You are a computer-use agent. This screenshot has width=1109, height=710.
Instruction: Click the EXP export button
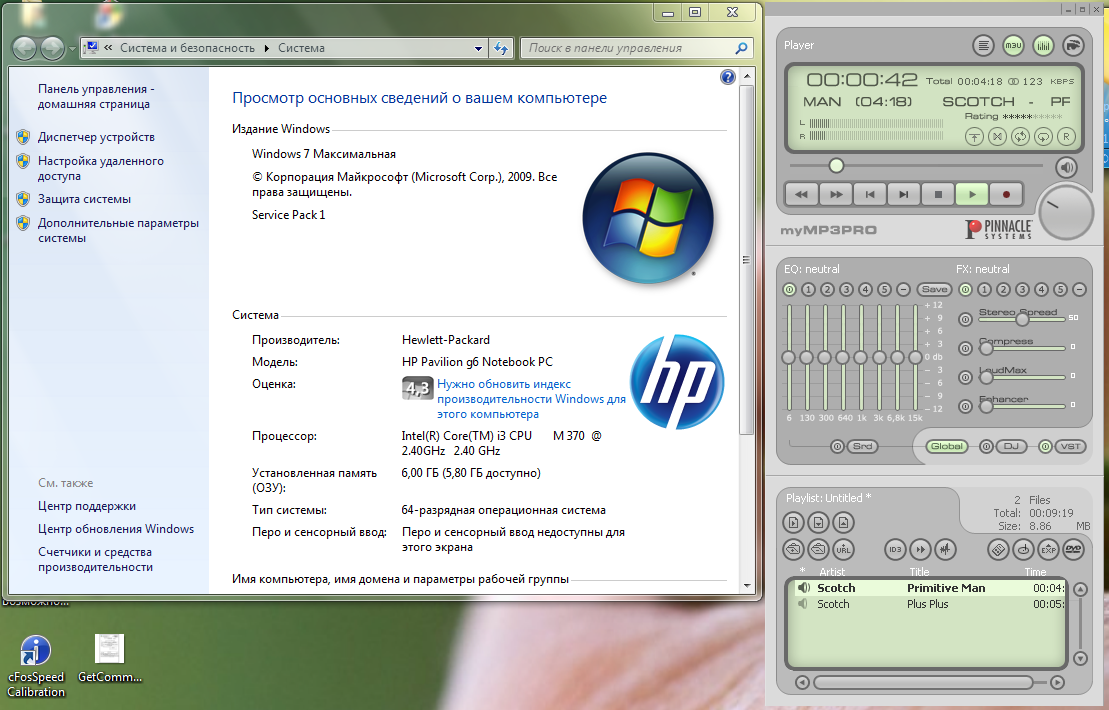(x=1048, y=549)
